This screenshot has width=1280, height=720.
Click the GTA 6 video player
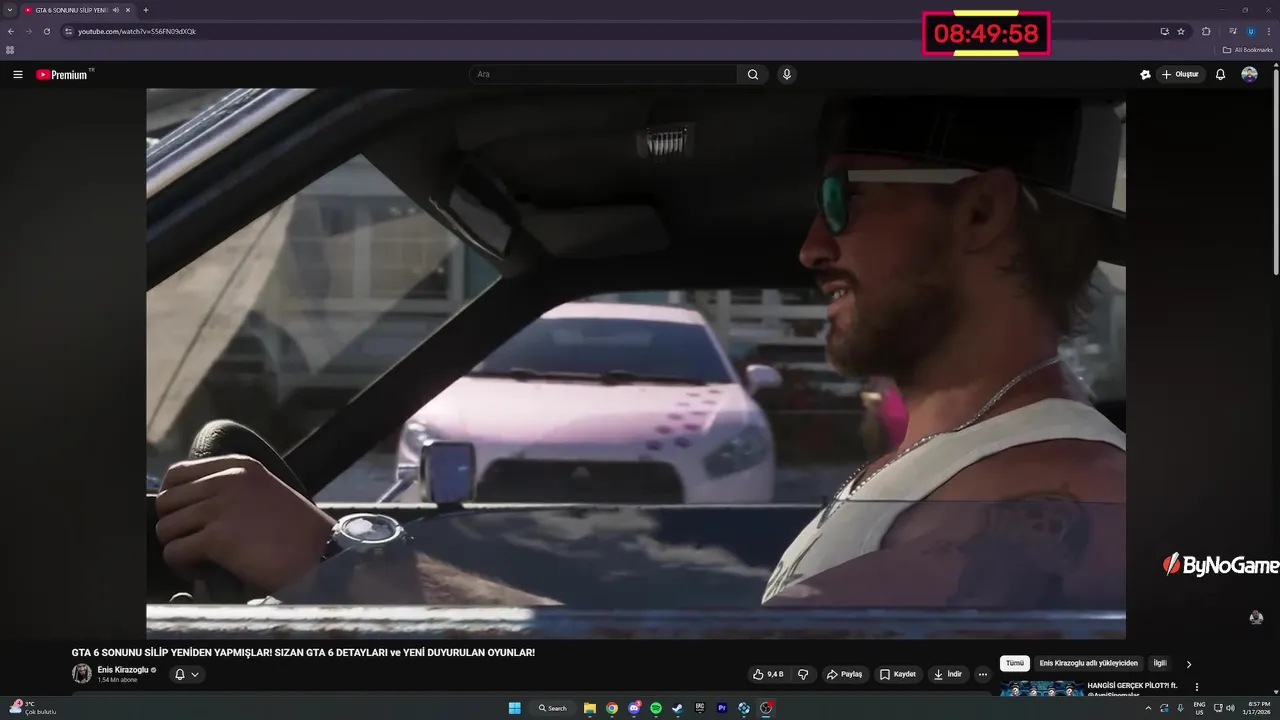point(636,363)
